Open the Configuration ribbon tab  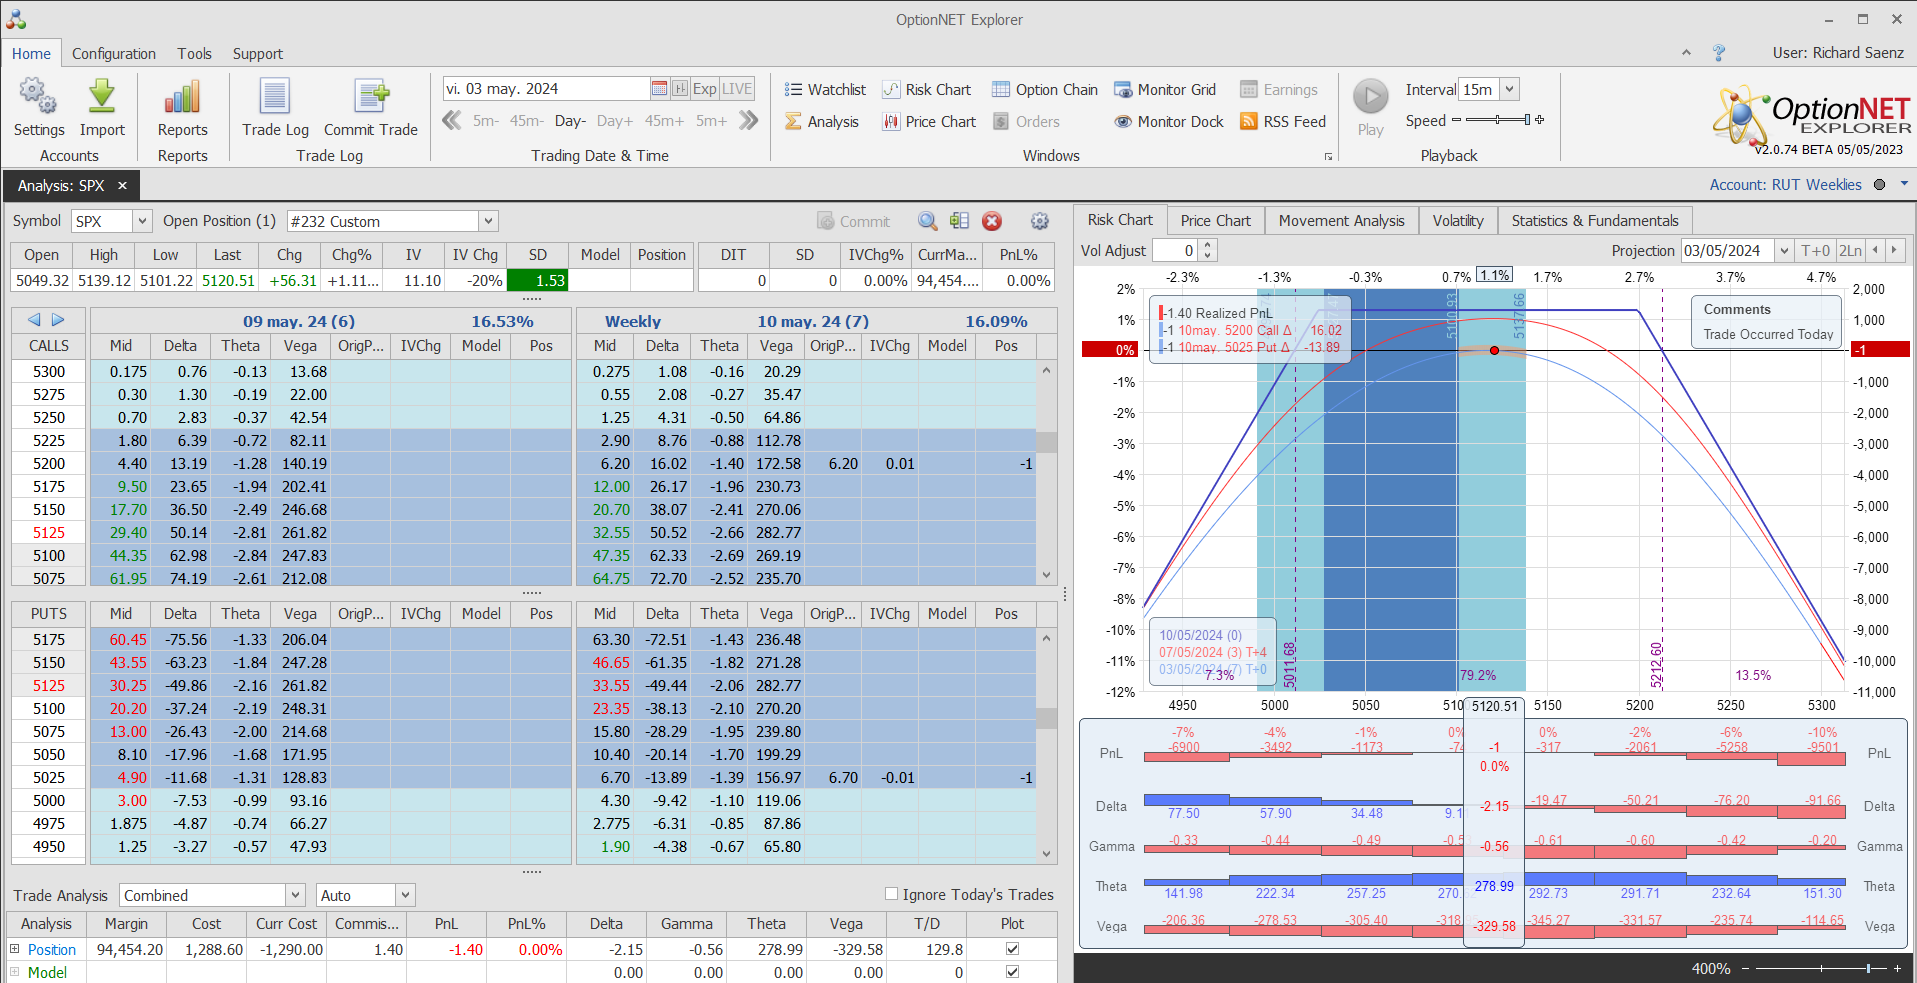tap(114, 54)
